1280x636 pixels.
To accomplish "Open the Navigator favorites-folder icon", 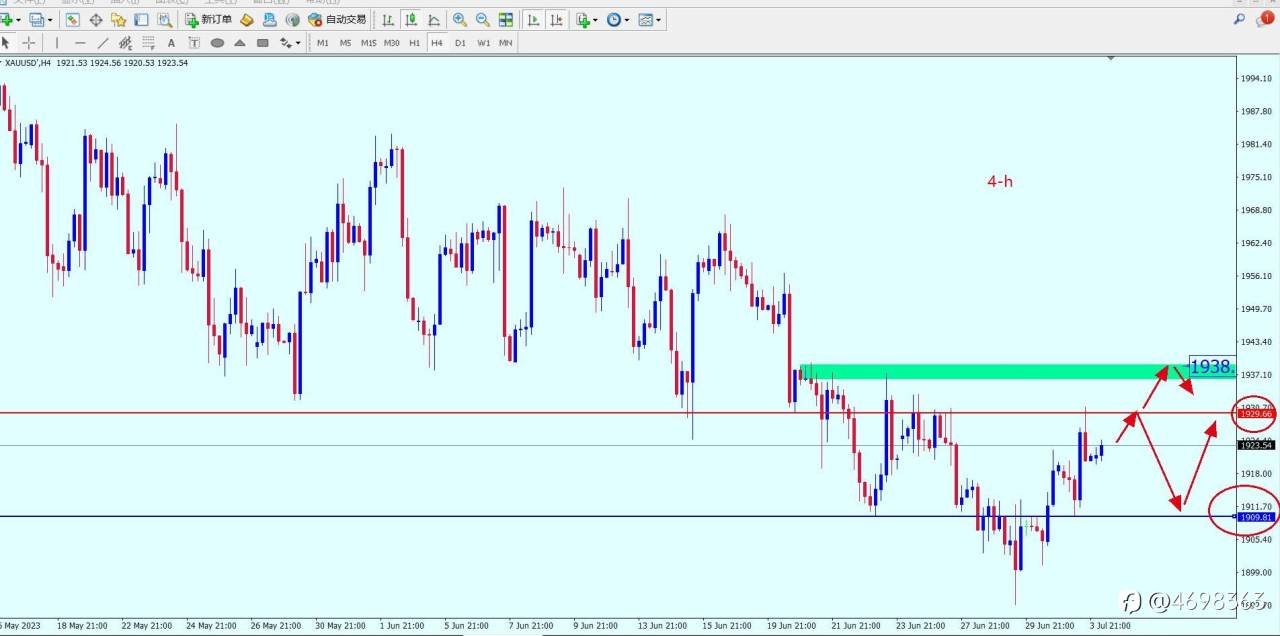I will coord(118,19).
